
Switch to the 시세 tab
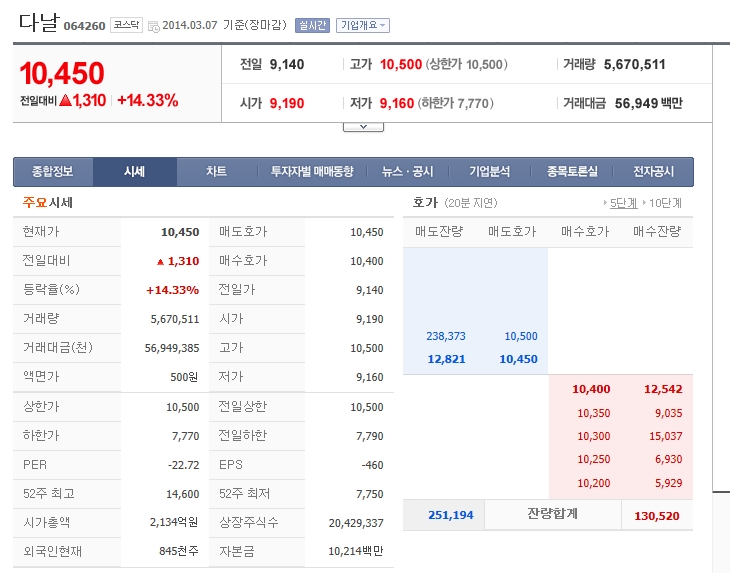(135, 172)
